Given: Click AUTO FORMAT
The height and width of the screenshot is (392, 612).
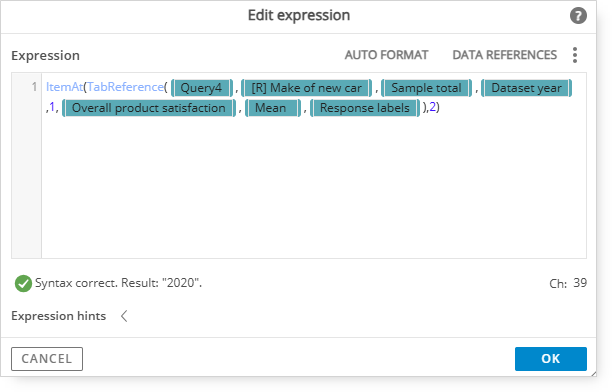Looking at the screenshot, I should (x=386, y=55).
